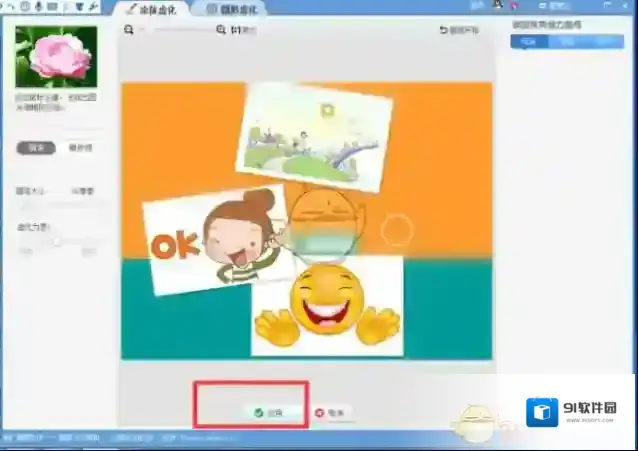Select the dark brush mode toggle
The image size is (638, 451).
(36, 148)
